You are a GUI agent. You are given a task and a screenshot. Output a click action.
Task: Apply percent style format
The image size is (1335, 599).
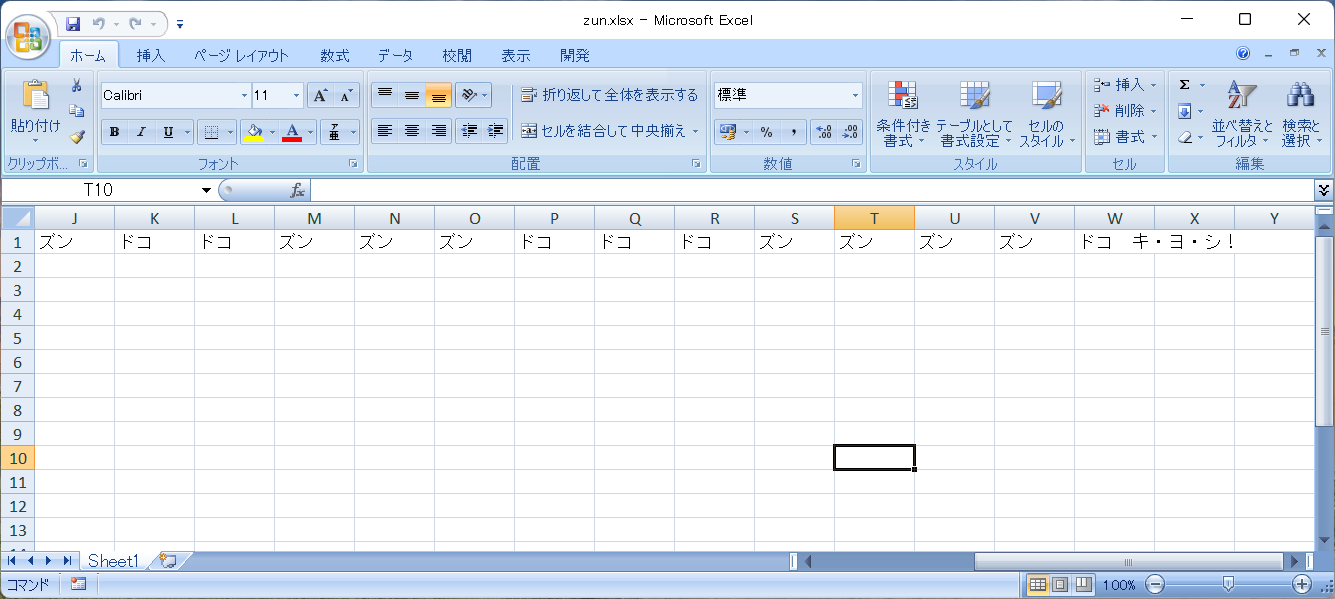[767, 132]
